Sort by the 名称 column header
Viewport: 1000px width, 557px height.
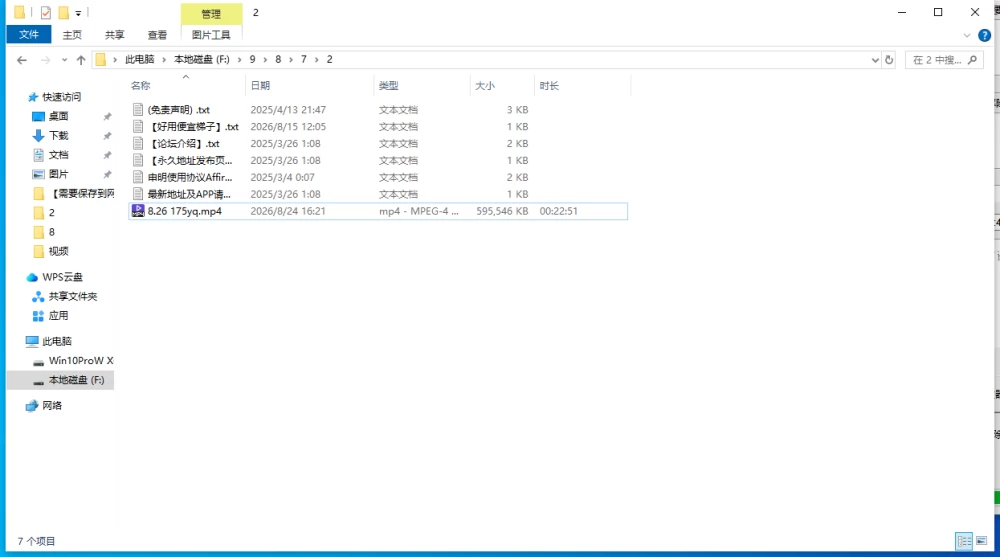click(x=141, y=85)
